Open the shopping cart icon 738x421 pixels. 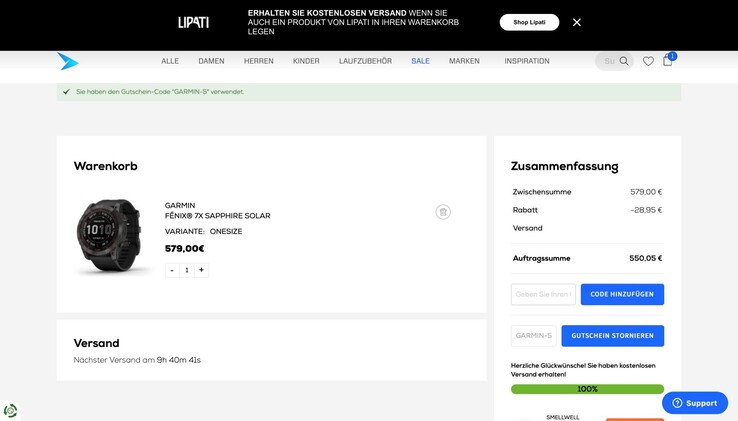(668, 60)
